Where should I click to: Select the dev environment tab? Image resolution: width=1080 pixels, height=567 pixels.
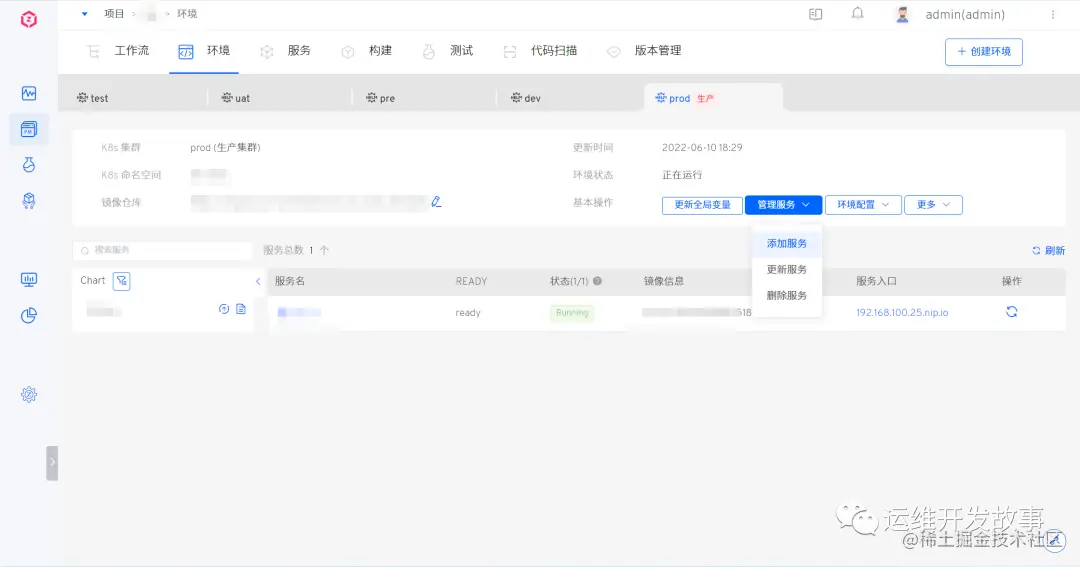click(526, 98)
